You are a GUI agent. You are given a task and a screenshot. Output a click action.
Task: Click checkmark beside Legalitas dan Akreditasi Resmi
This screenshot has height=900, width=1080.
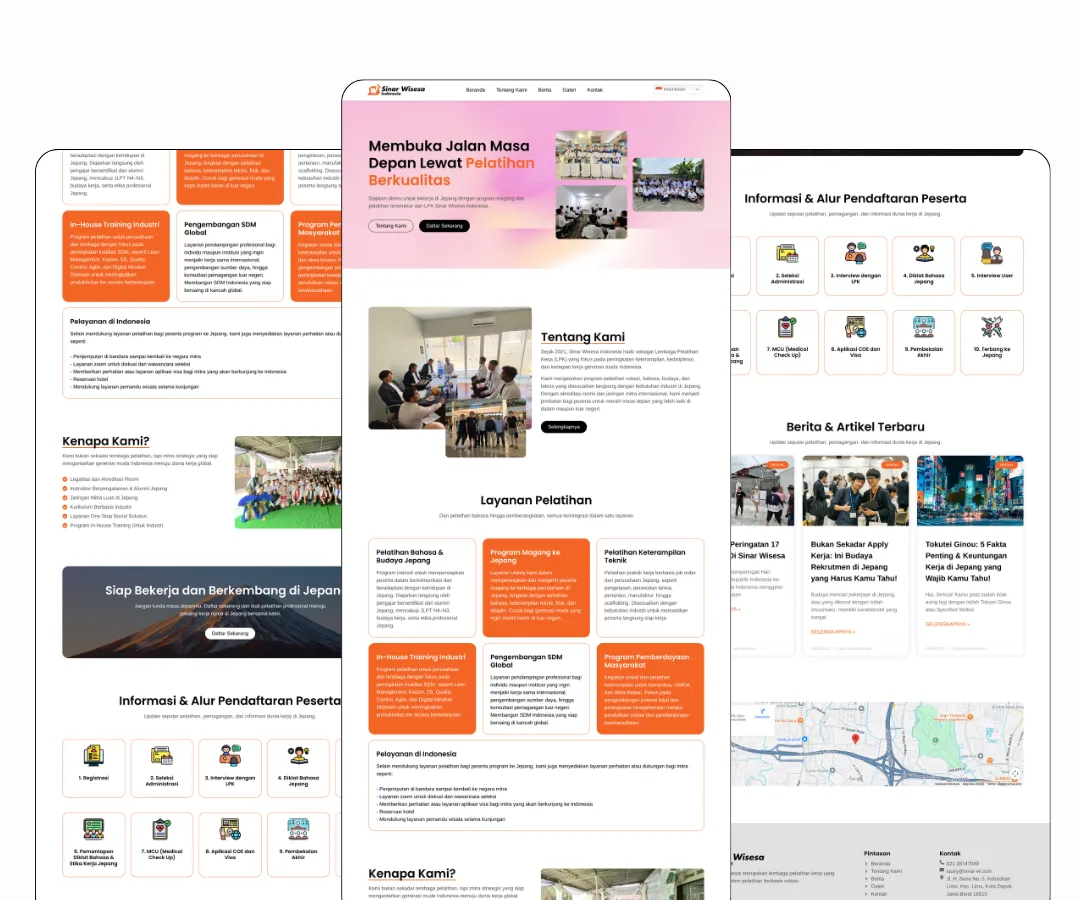point(65,479)
